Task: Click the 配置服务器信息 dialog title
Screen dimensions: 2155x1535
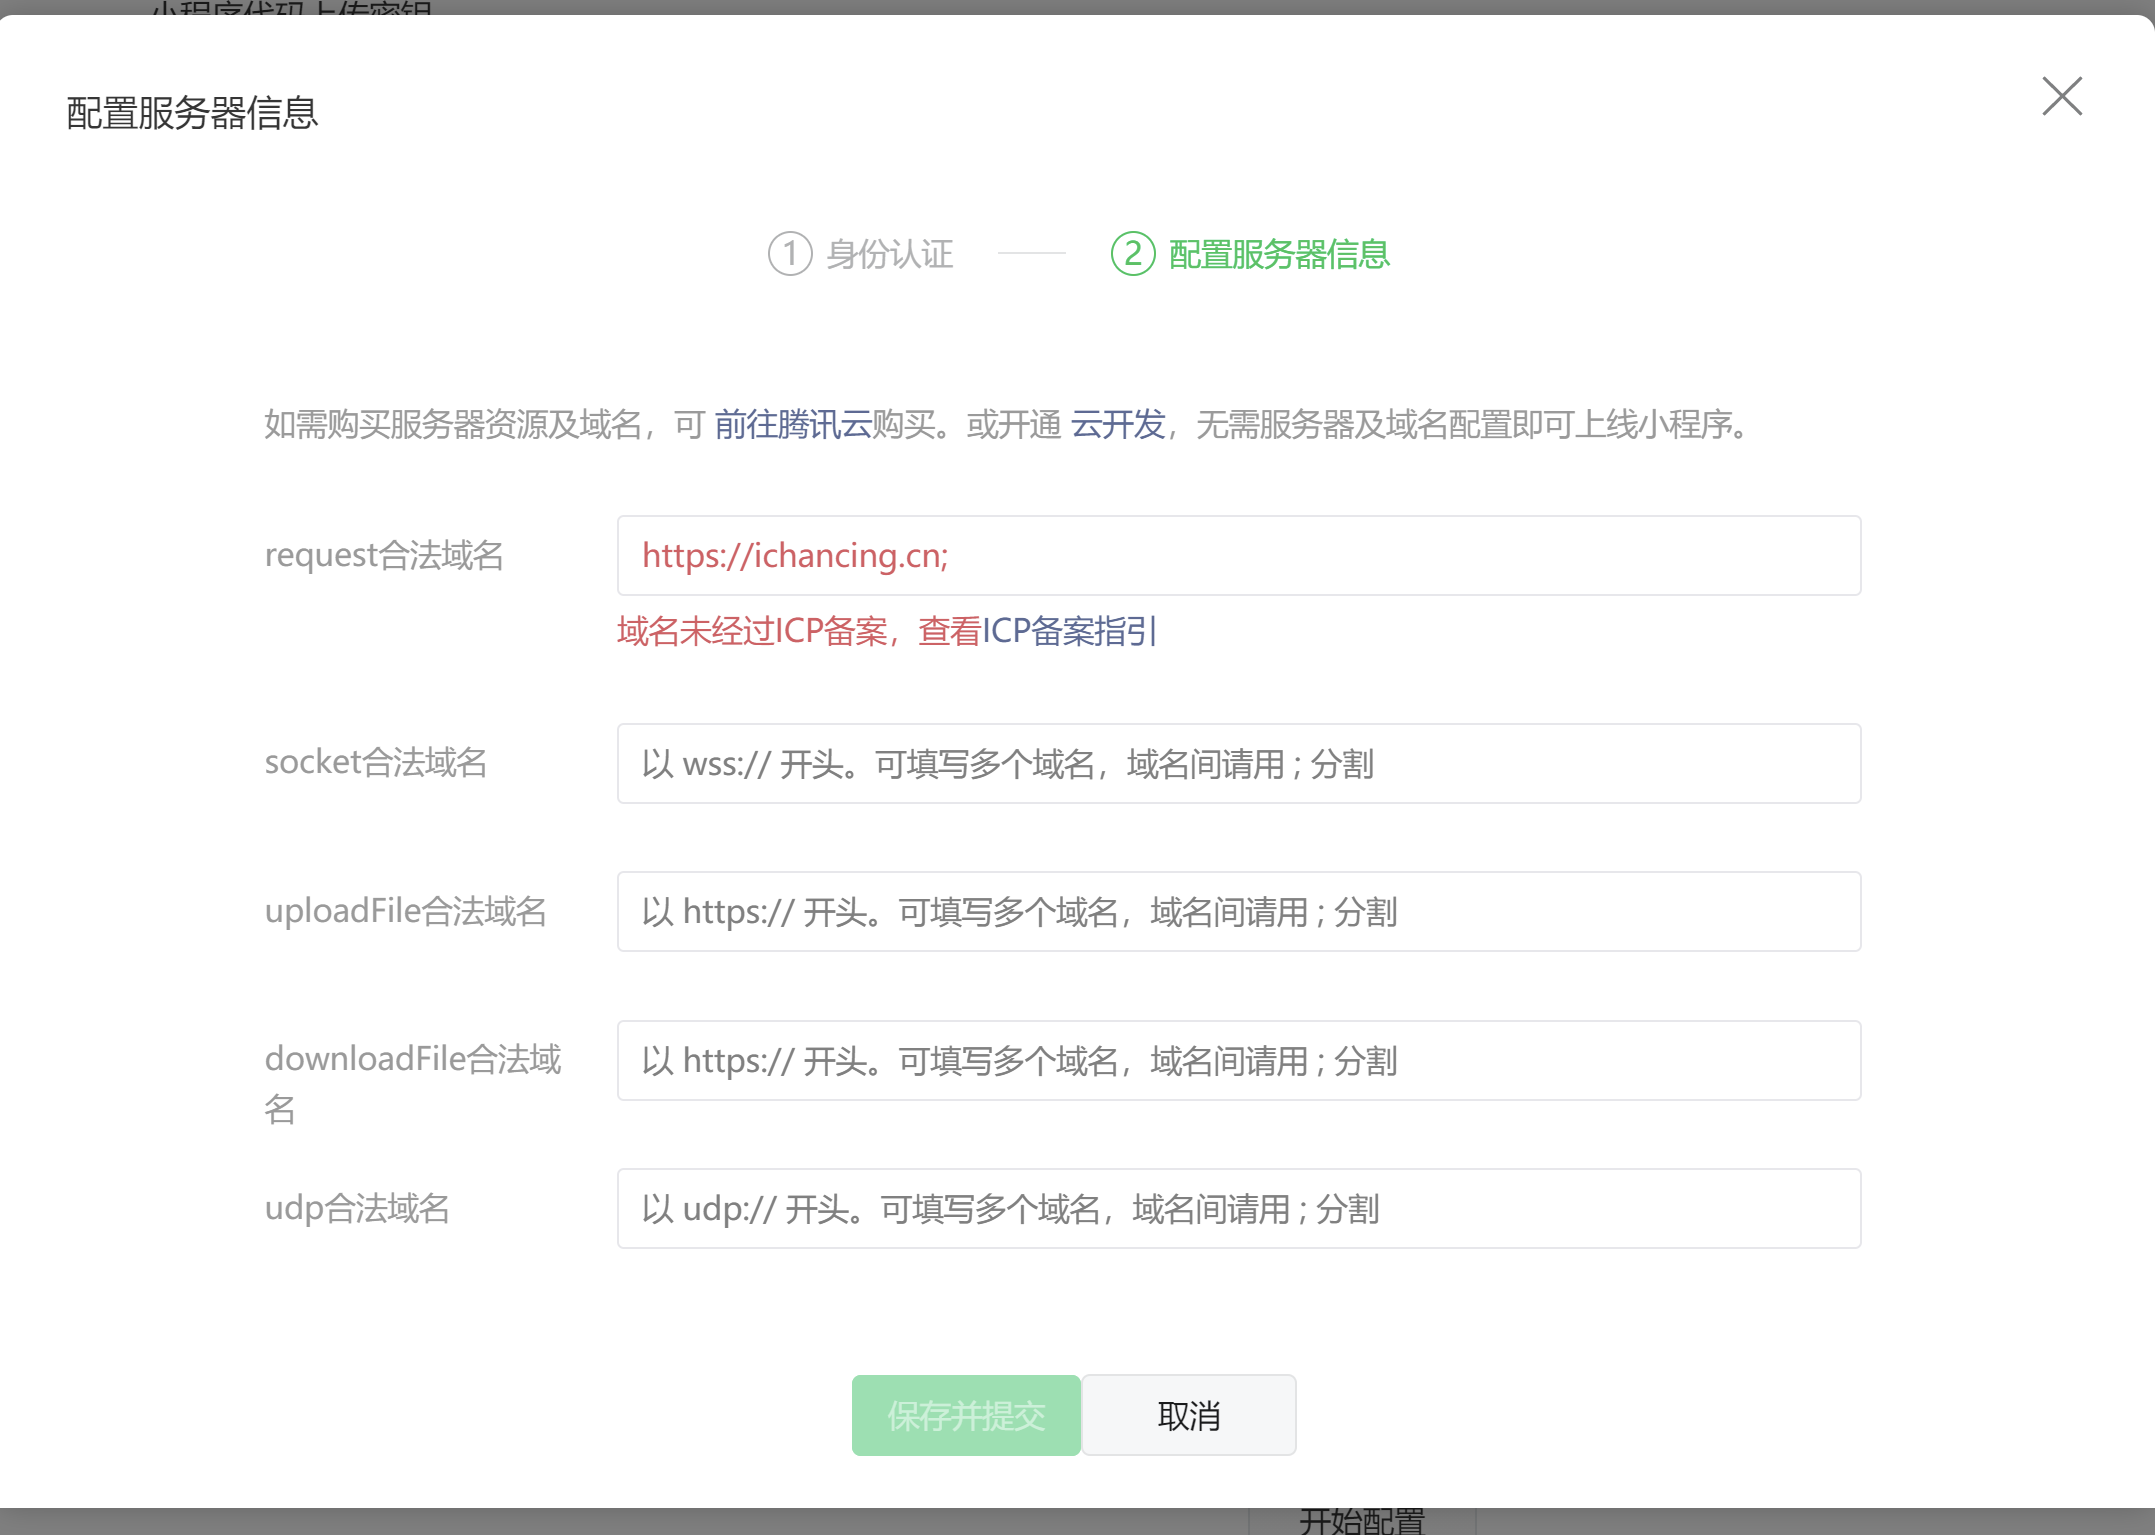Action: point(192,113)
